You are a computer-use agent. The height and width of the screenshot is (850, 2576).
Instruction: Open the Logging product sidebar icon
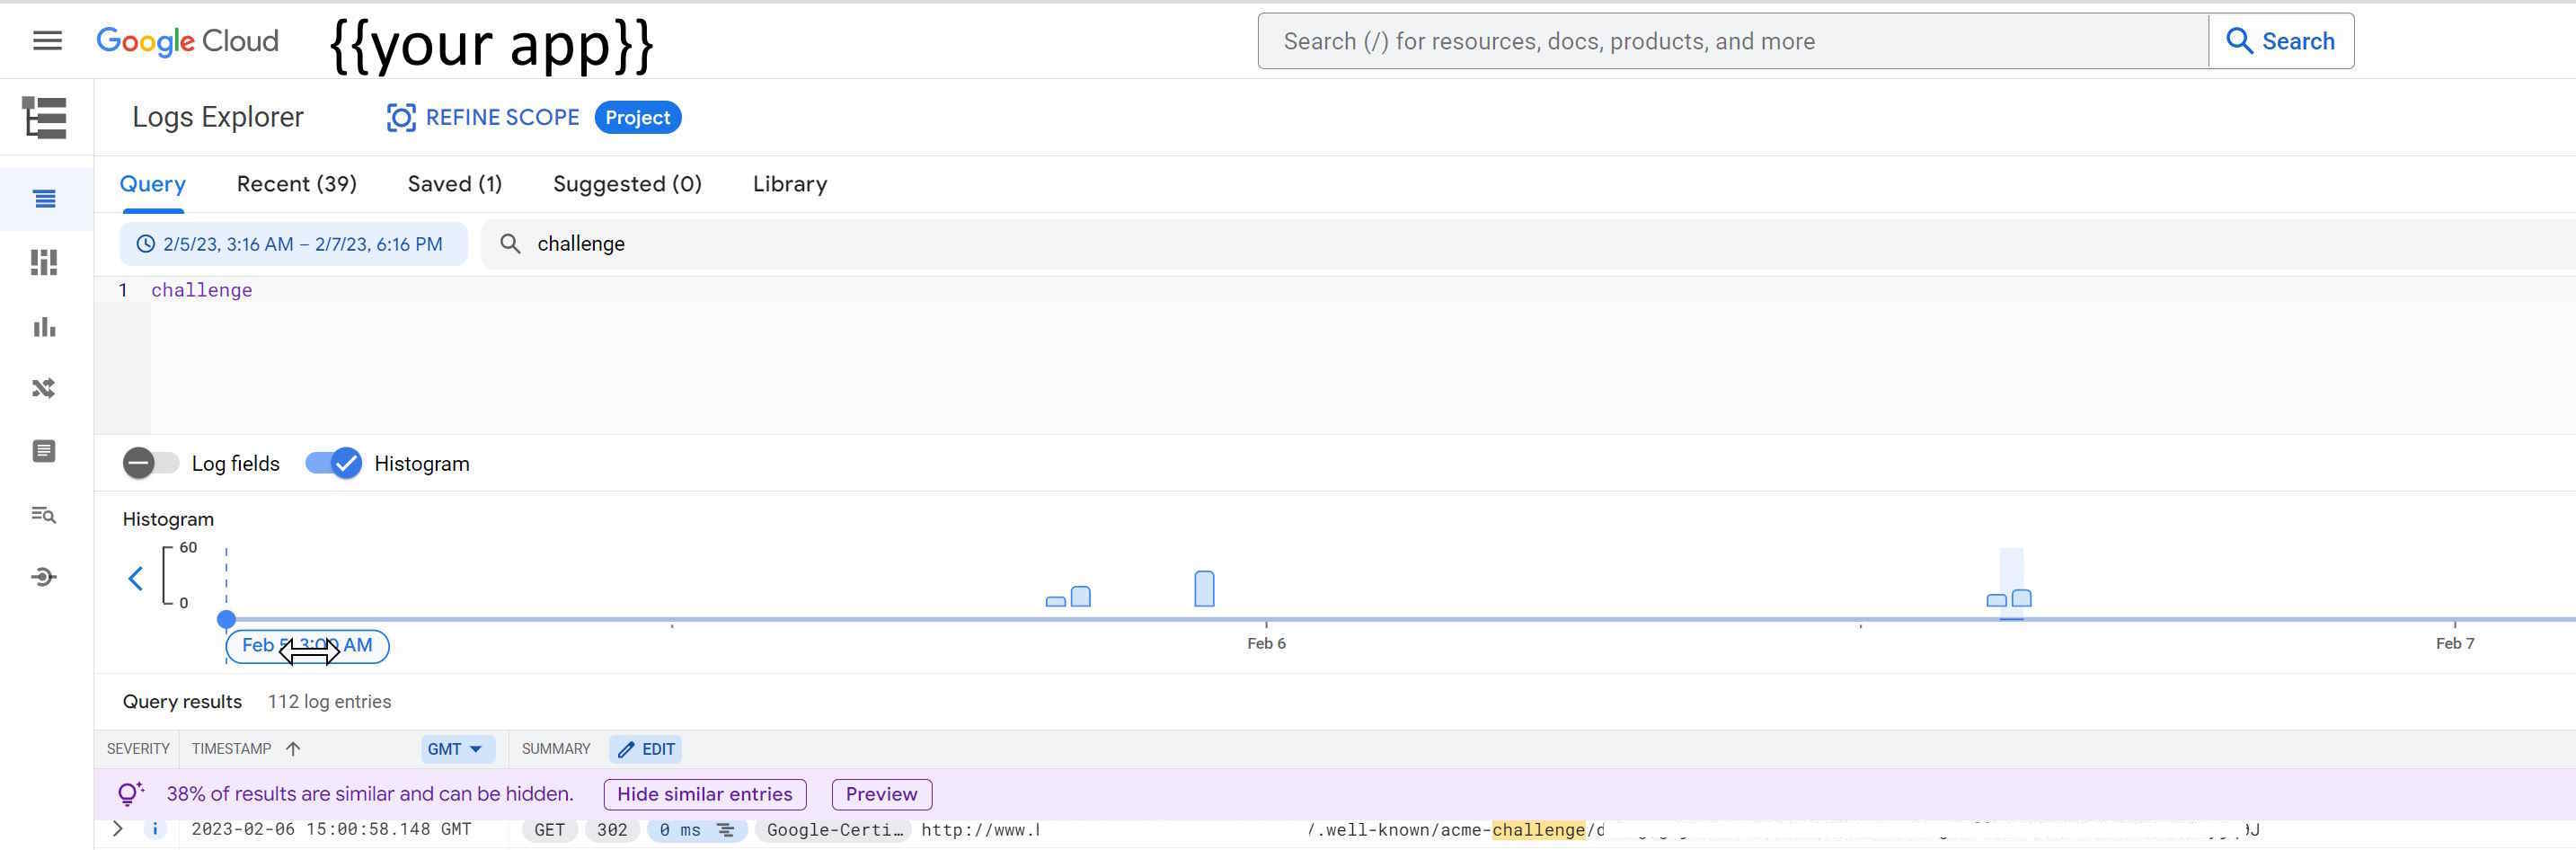click(x=44, y=117)
